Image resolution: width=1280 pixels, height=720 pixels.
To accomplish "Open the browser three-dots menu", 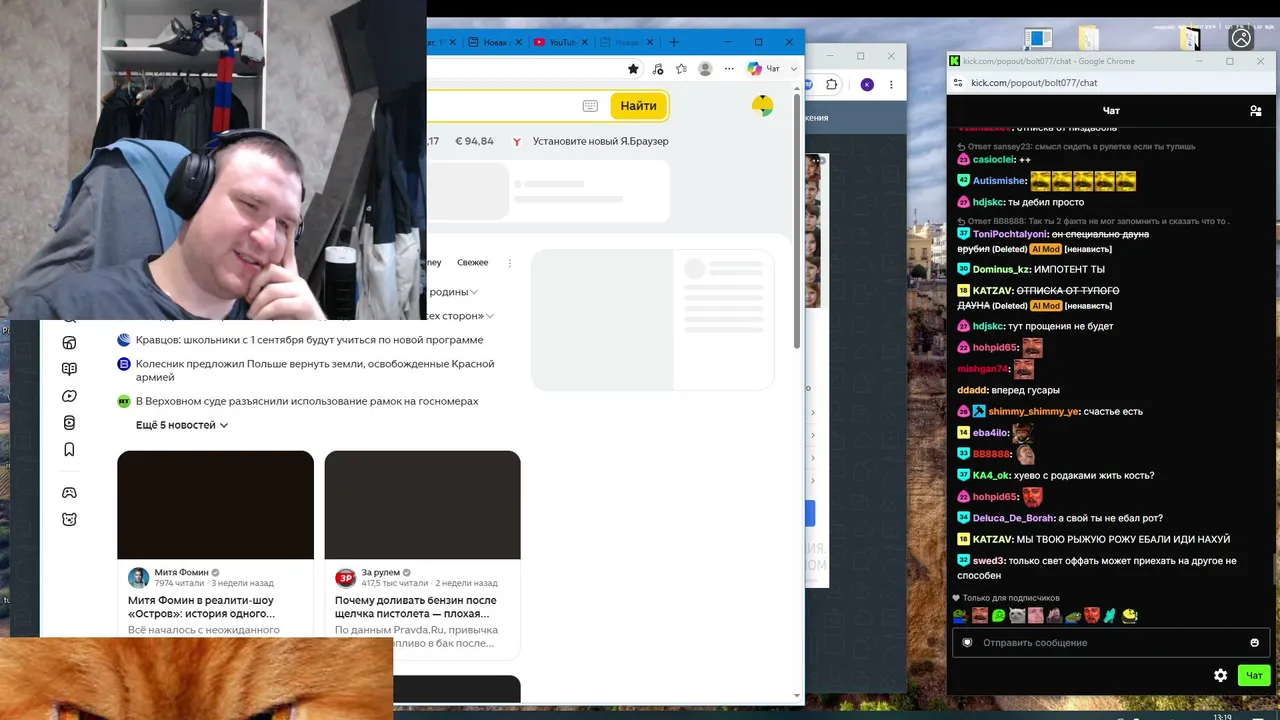I will click(x=727, y=69).
